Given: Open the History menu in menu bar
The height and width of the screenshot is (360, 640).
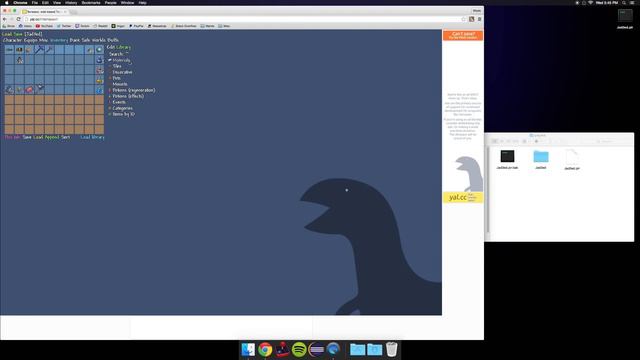Looking at the screenshot, I should point(71,2).
